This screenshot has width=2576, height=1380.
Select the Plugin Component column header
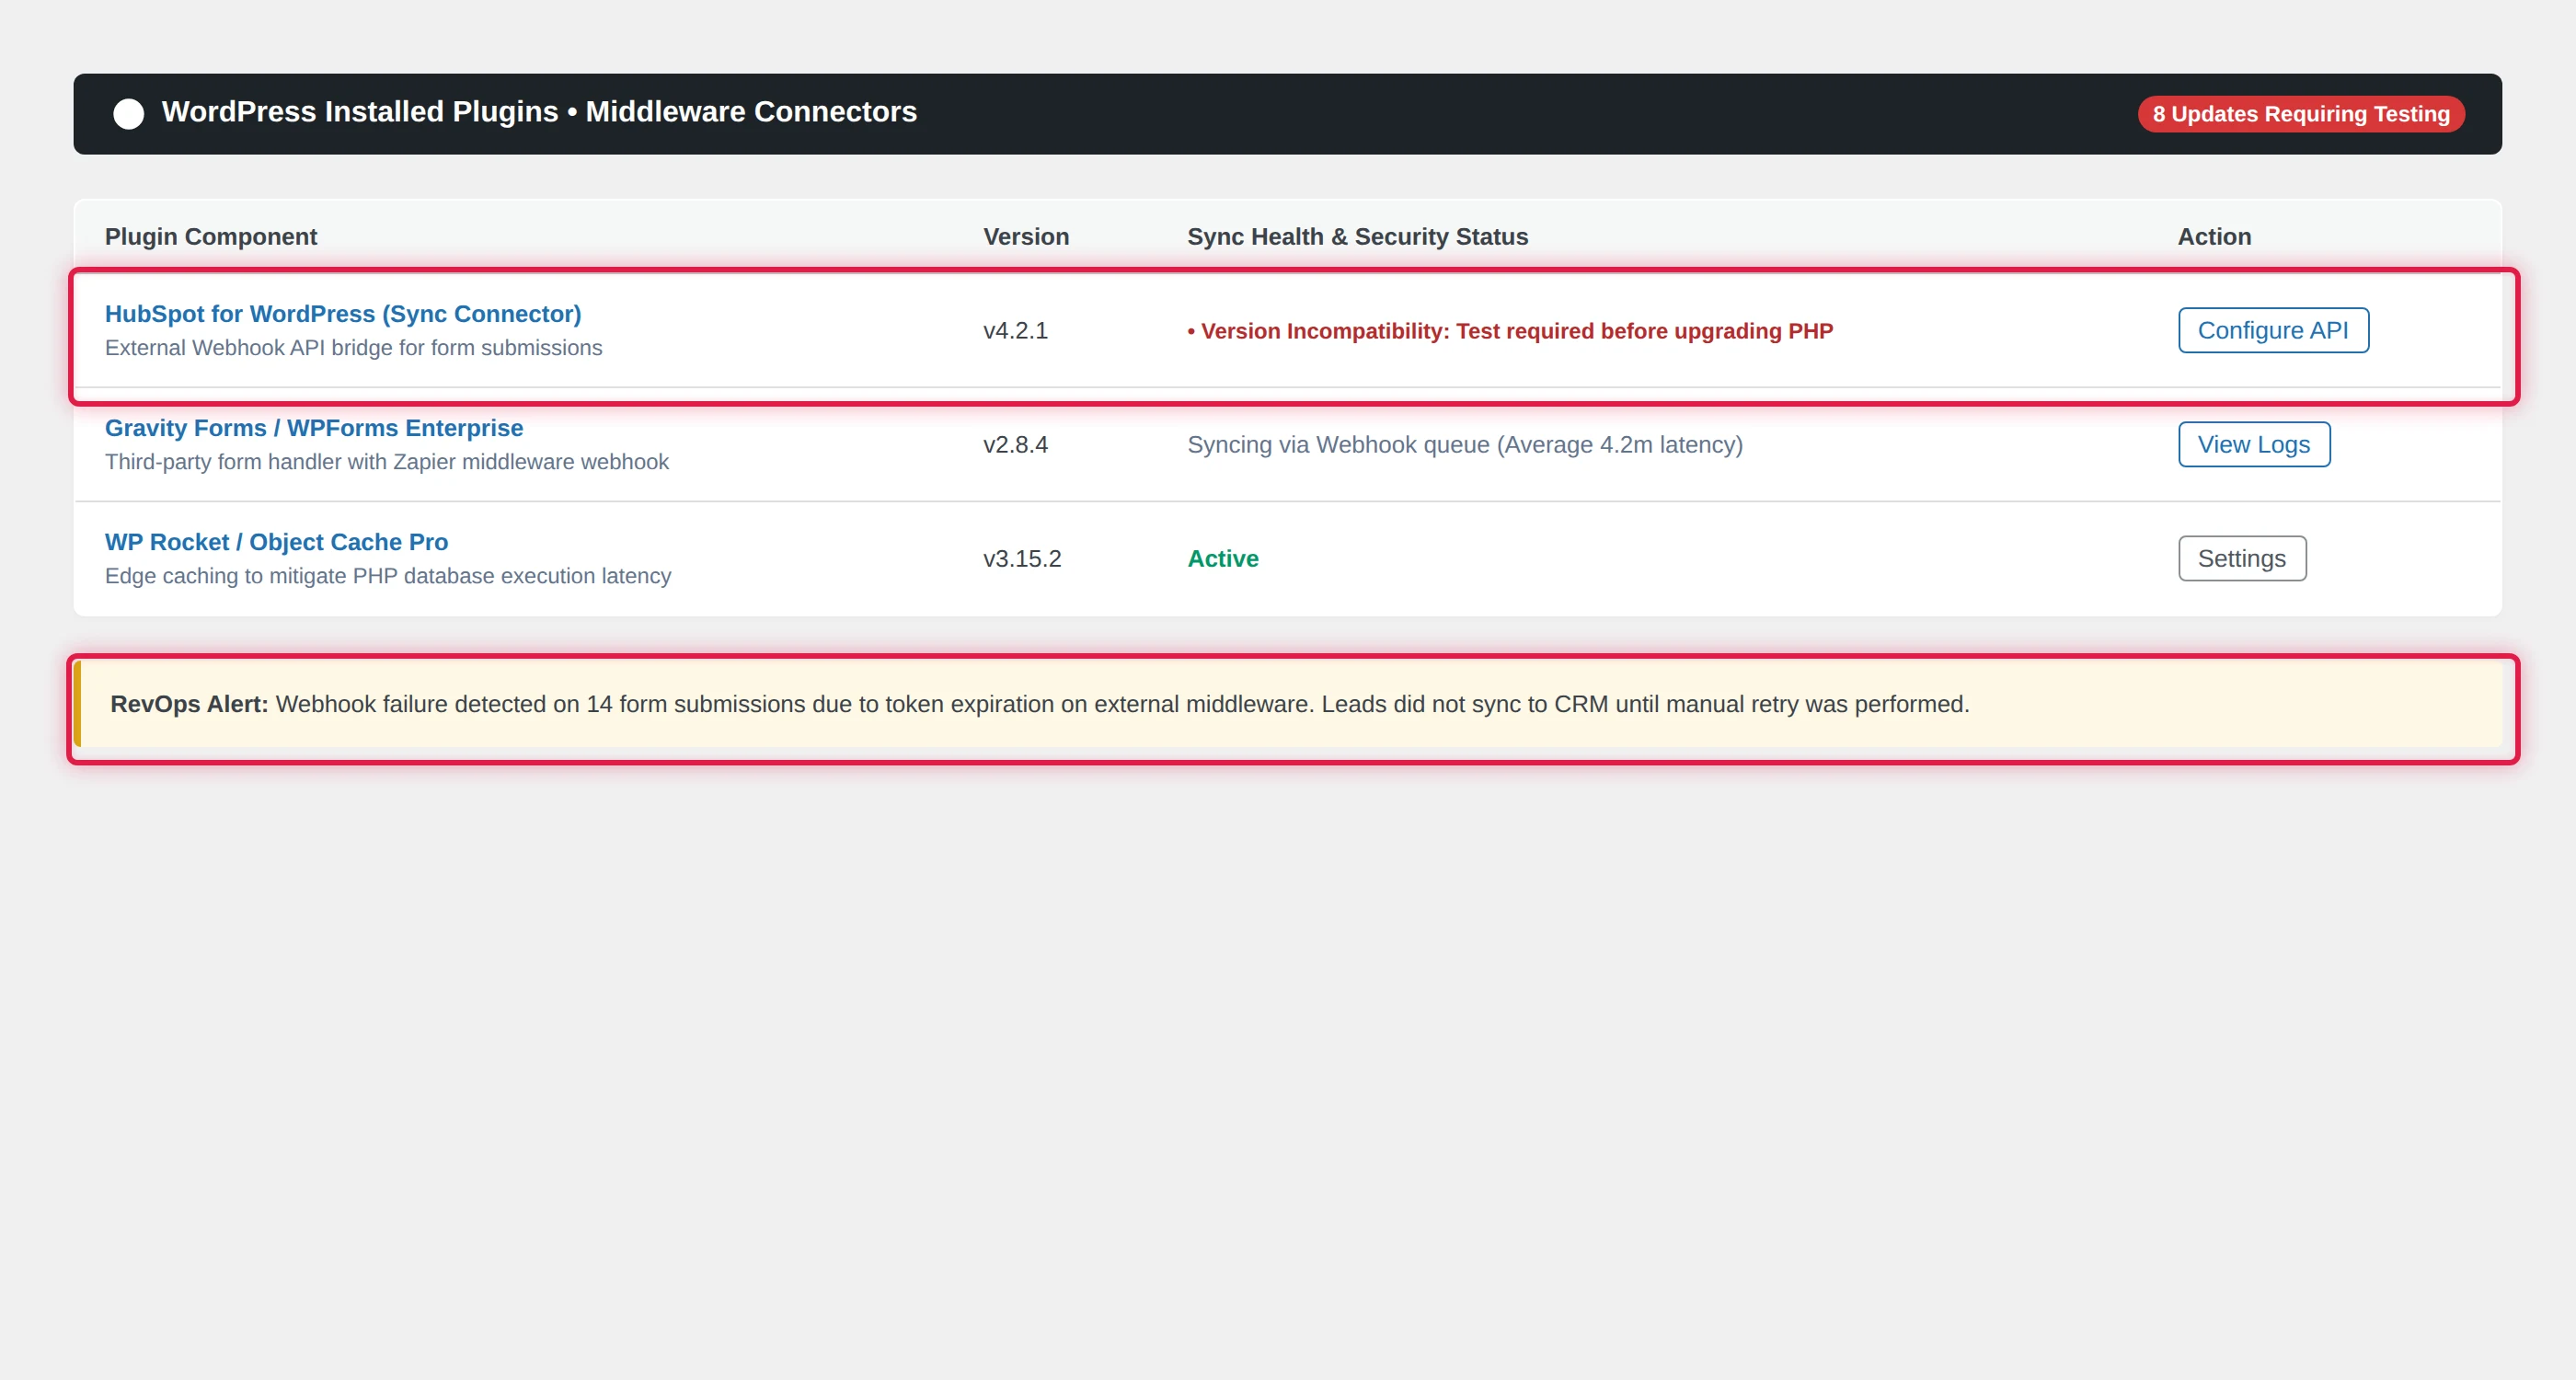point(211,237)
